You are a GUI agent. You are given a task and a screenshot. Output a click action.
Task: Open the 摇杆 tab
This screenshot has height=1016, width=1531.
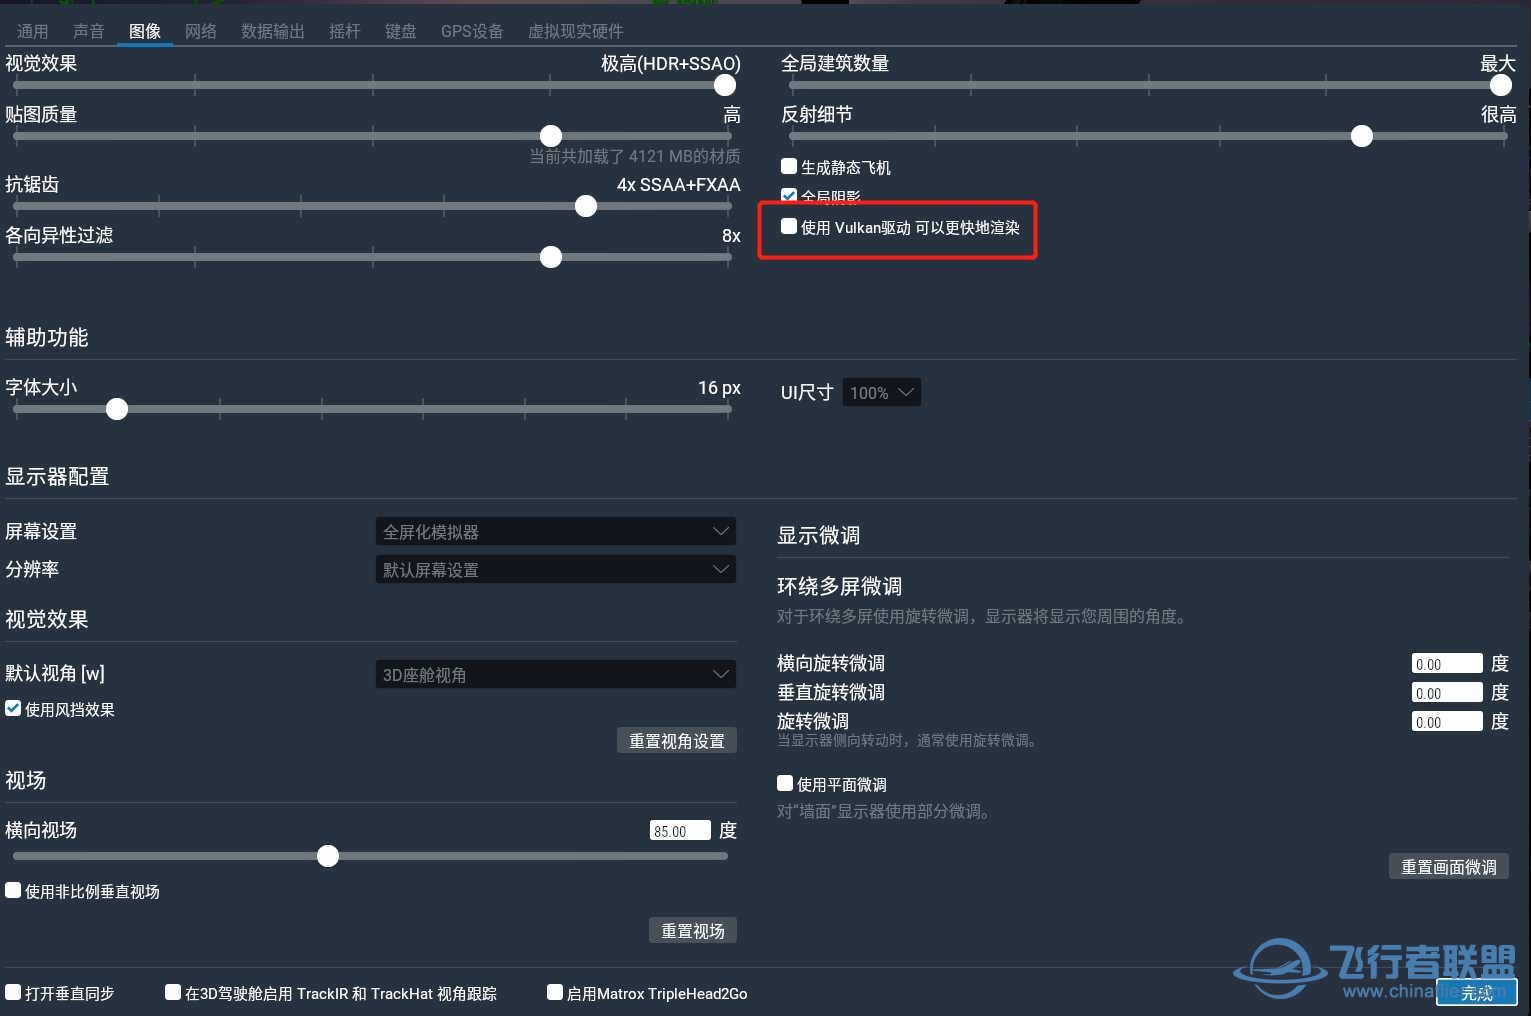pyautogui.click(x=344, y=31)
